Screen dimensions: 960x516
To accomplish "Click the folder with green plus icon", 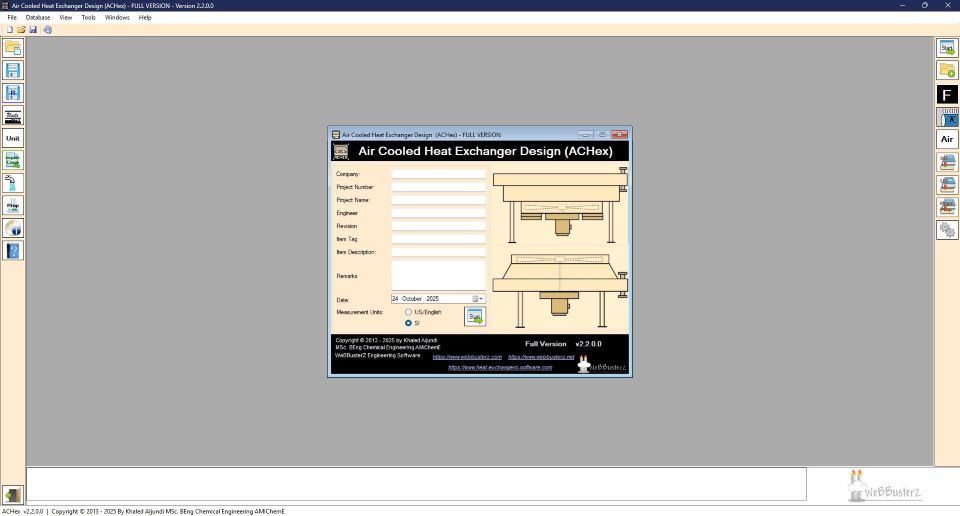I will (947, 70).
